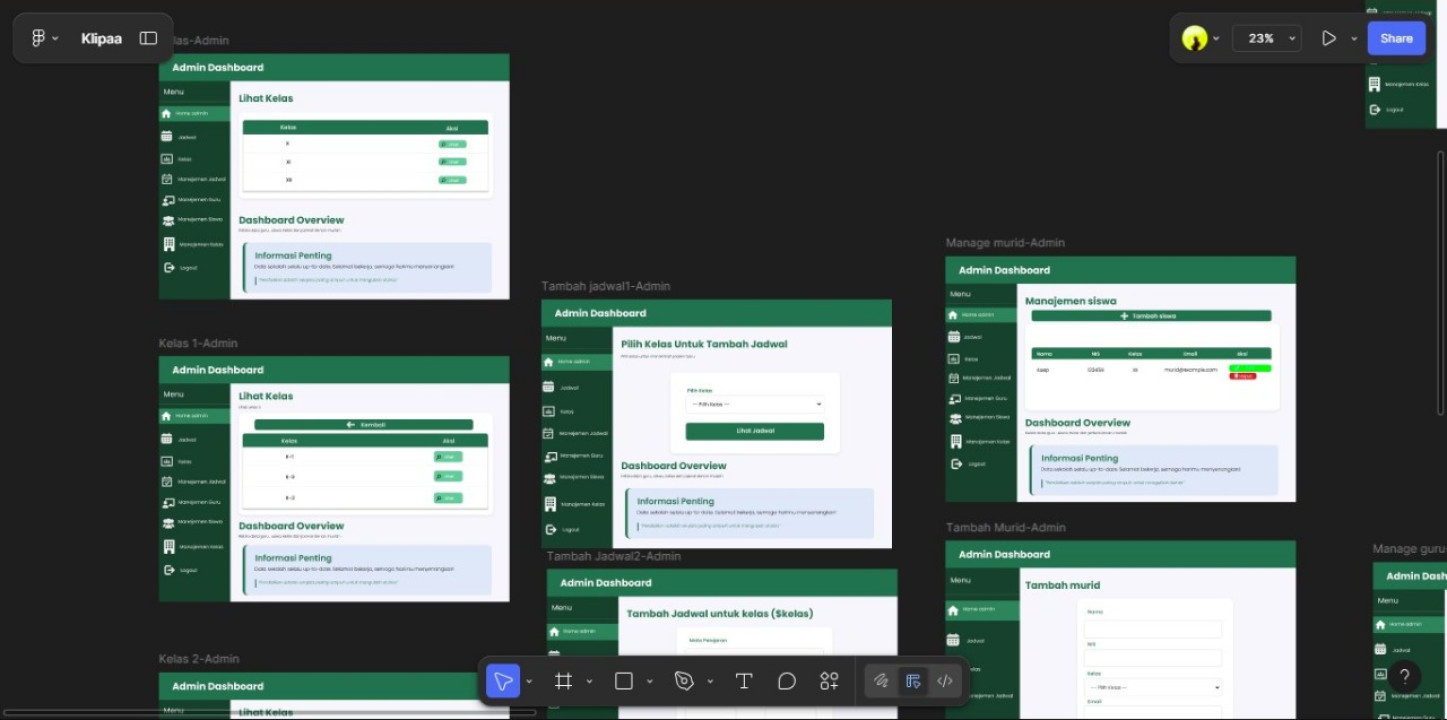Toggle the sidebar panel visibility
1447x720 pixels.
click(x=148, y=38)
